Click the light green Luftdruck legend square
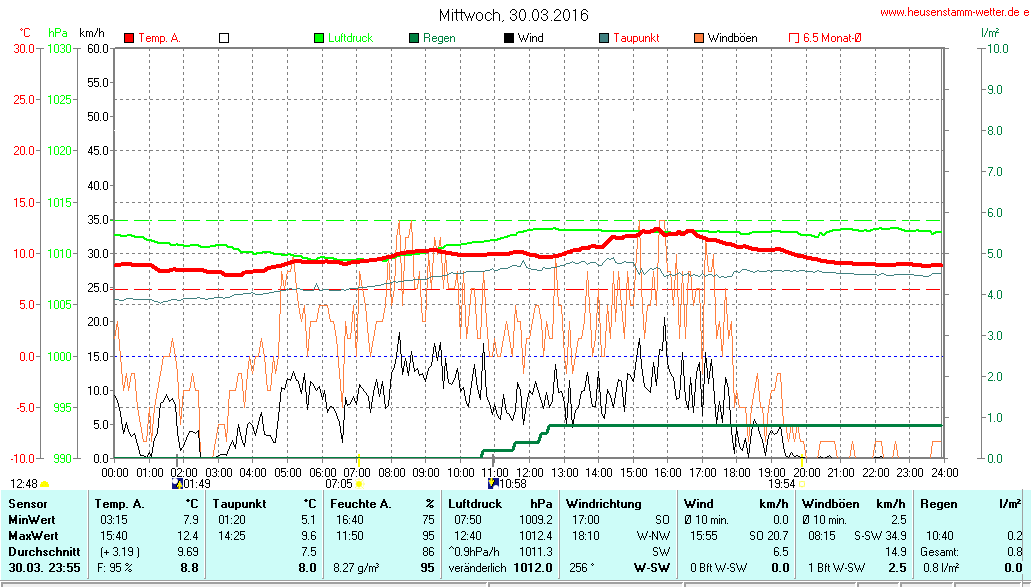1034x587 pixels. (320, 38)
